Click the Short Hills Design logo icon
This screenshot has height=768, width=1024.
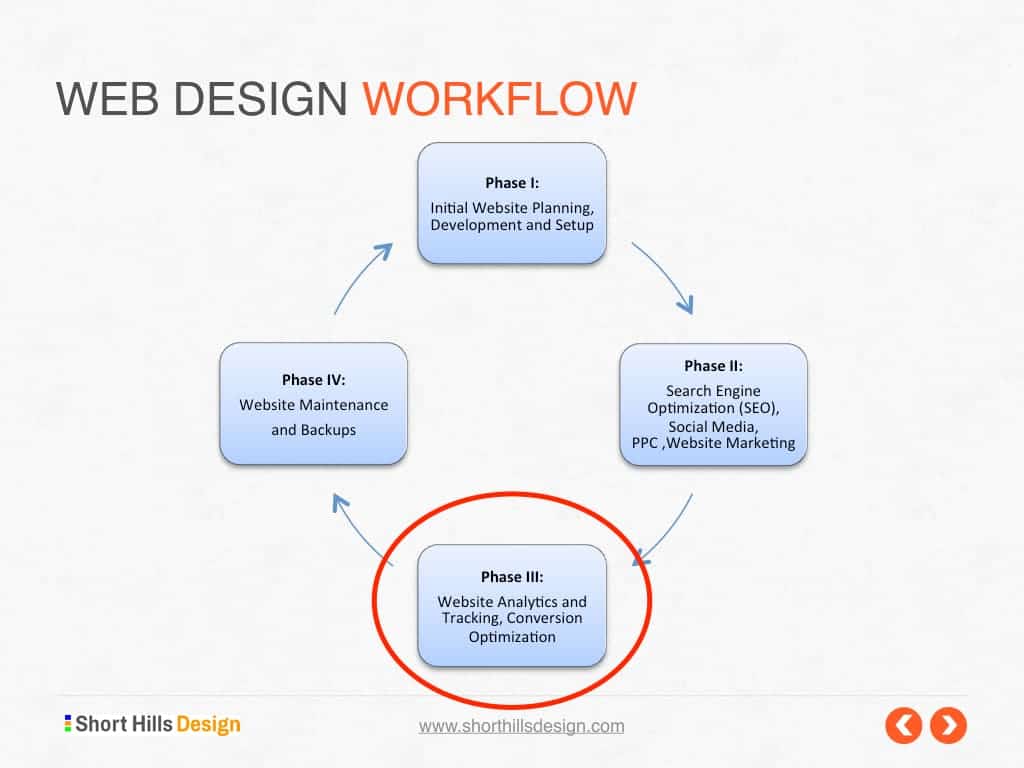coord(67,723)
